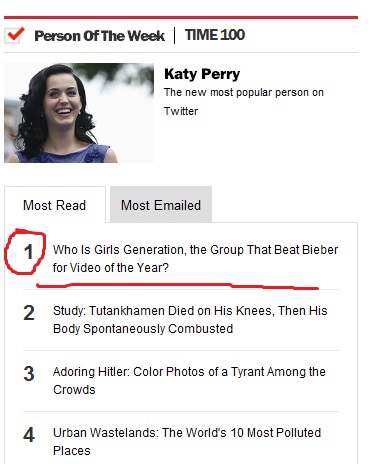
Task: Click the red checkmark icon
Action: (x=15, y=35)
